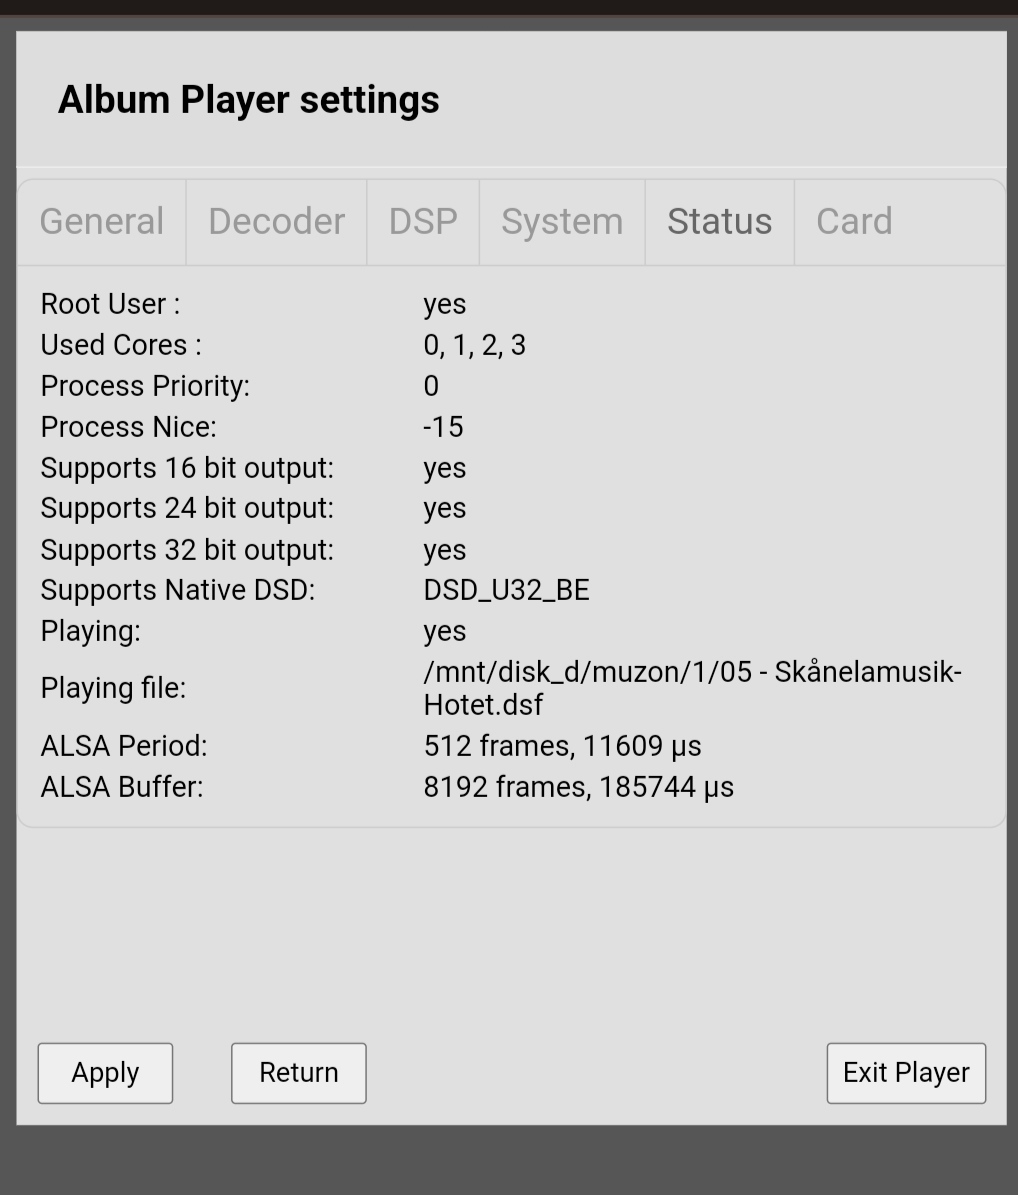Image resolution: width=1018 pixels, height=1195 pixels.
Task: Click the Process Priority label
Action: (x=145, y=386)
